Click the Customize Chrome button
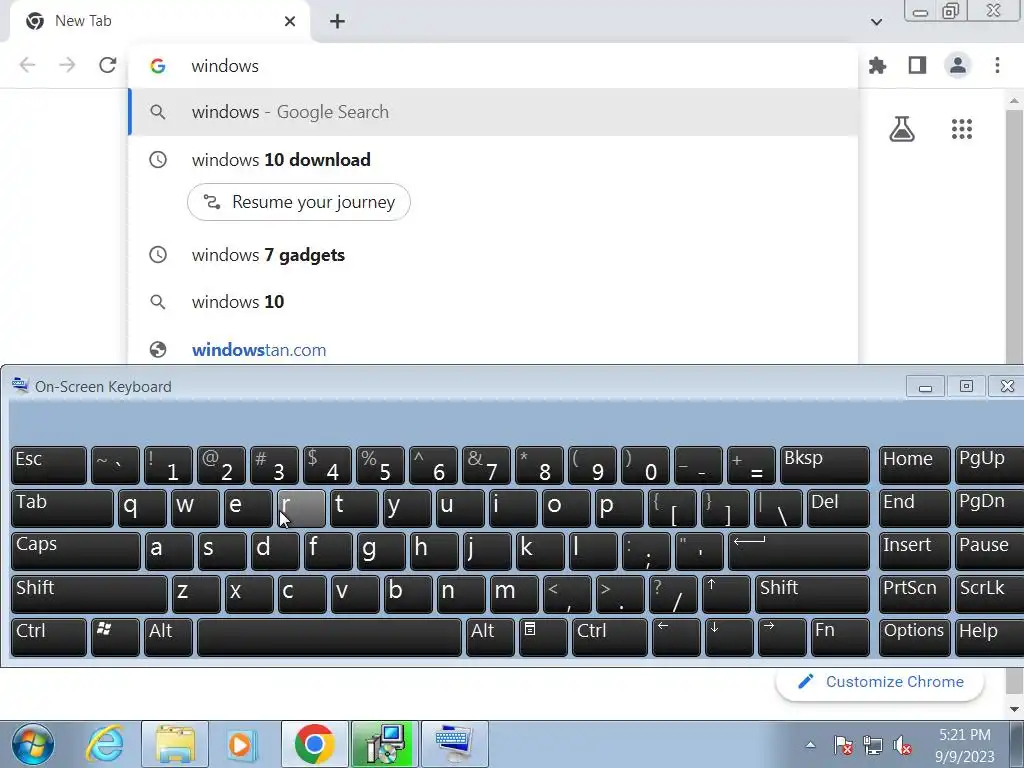 tap(880, 682)
